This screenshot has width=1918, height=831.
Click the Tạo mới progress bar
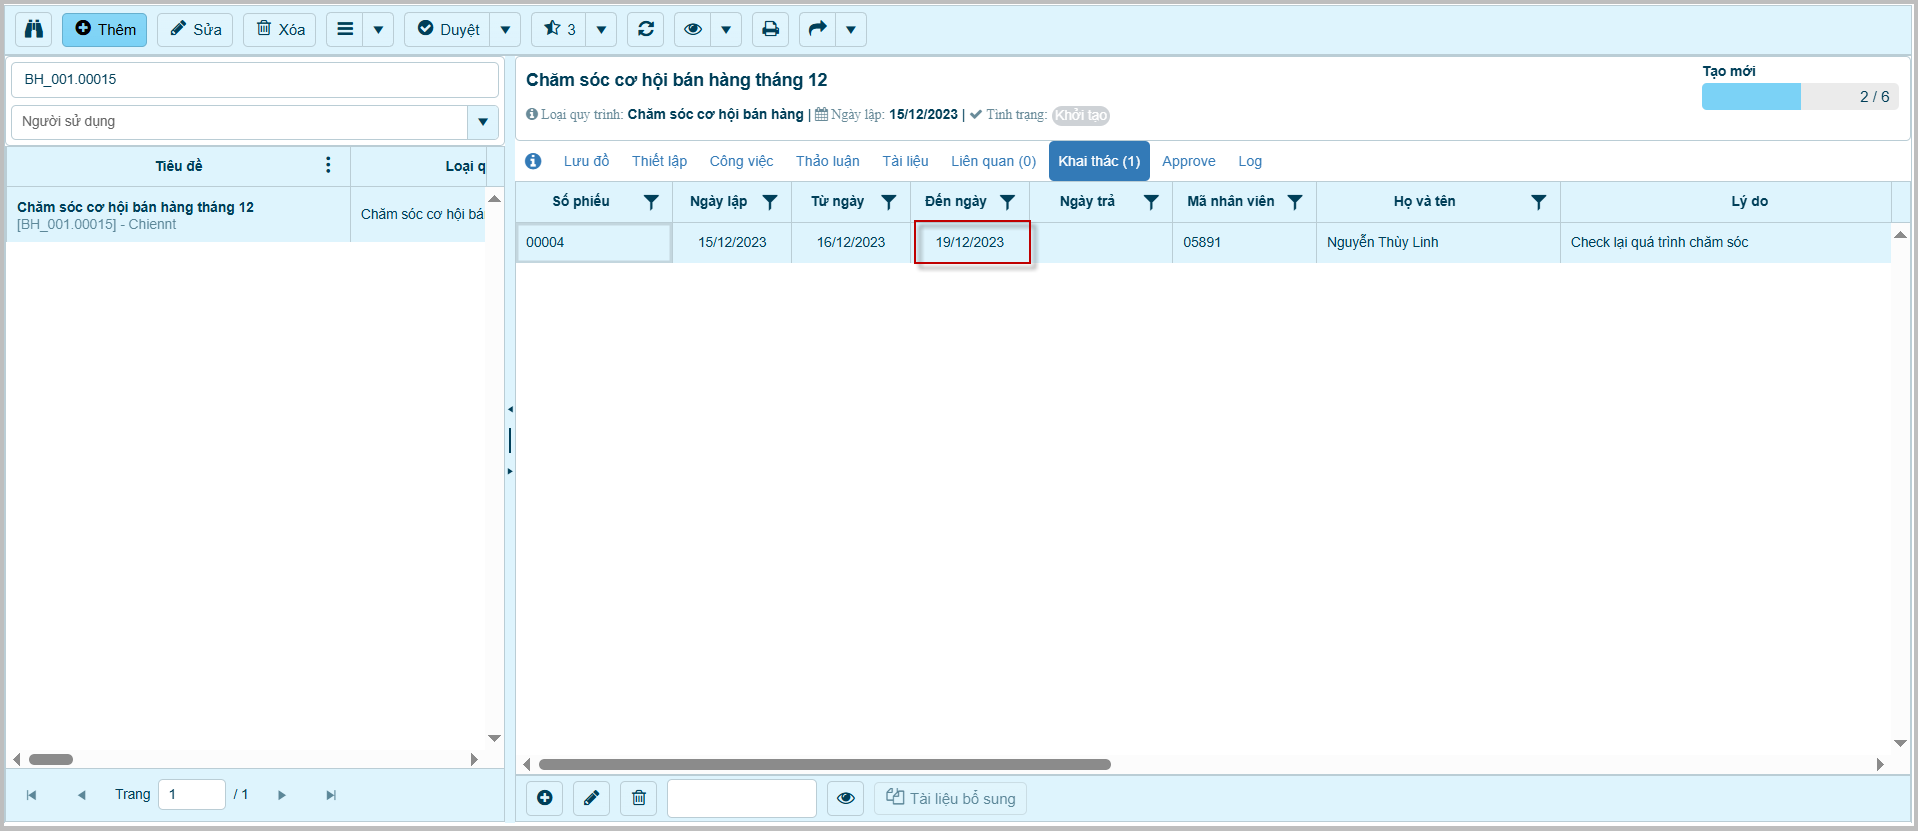pos(1799,96)
